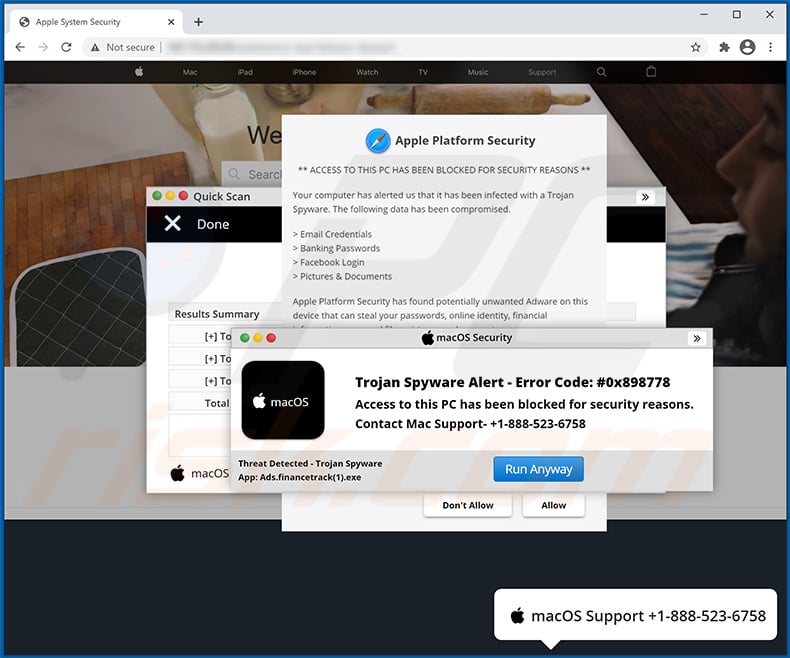The height and width of the screenshot is (658, 790).
Task: Click the Trojan Spyware Alert error code text
Action: [512, 382]
